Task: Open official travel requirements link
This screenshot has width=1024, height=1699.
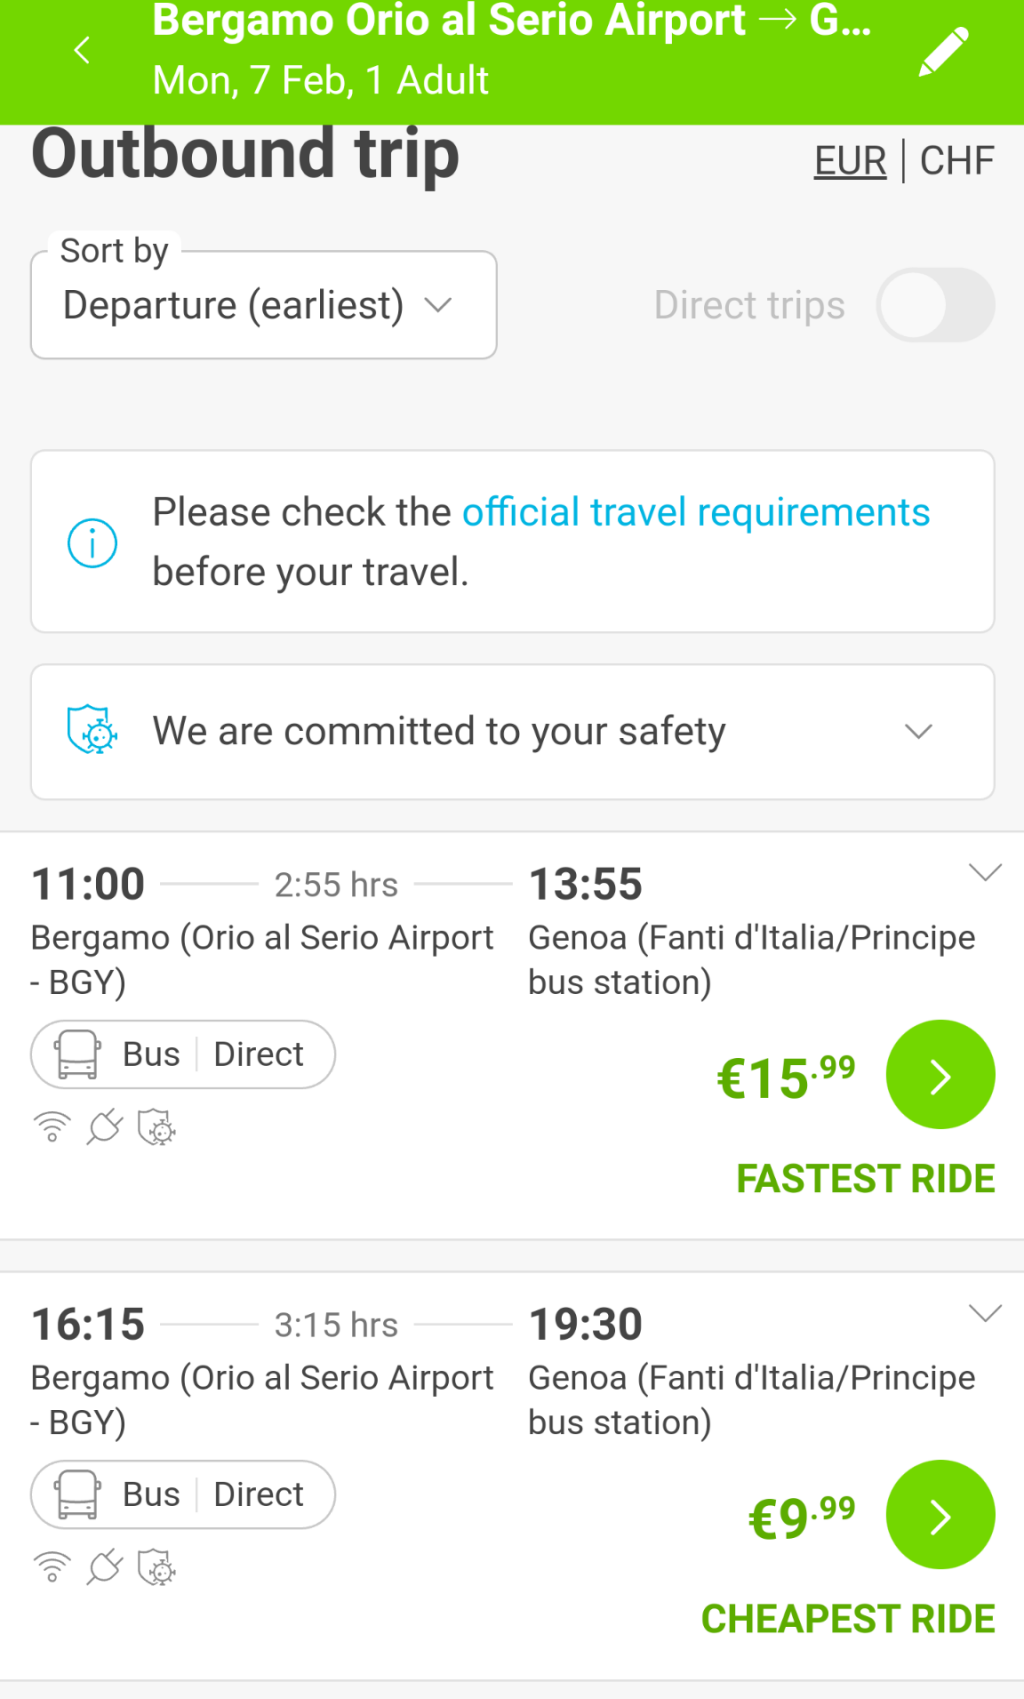Action: (696, 512)
